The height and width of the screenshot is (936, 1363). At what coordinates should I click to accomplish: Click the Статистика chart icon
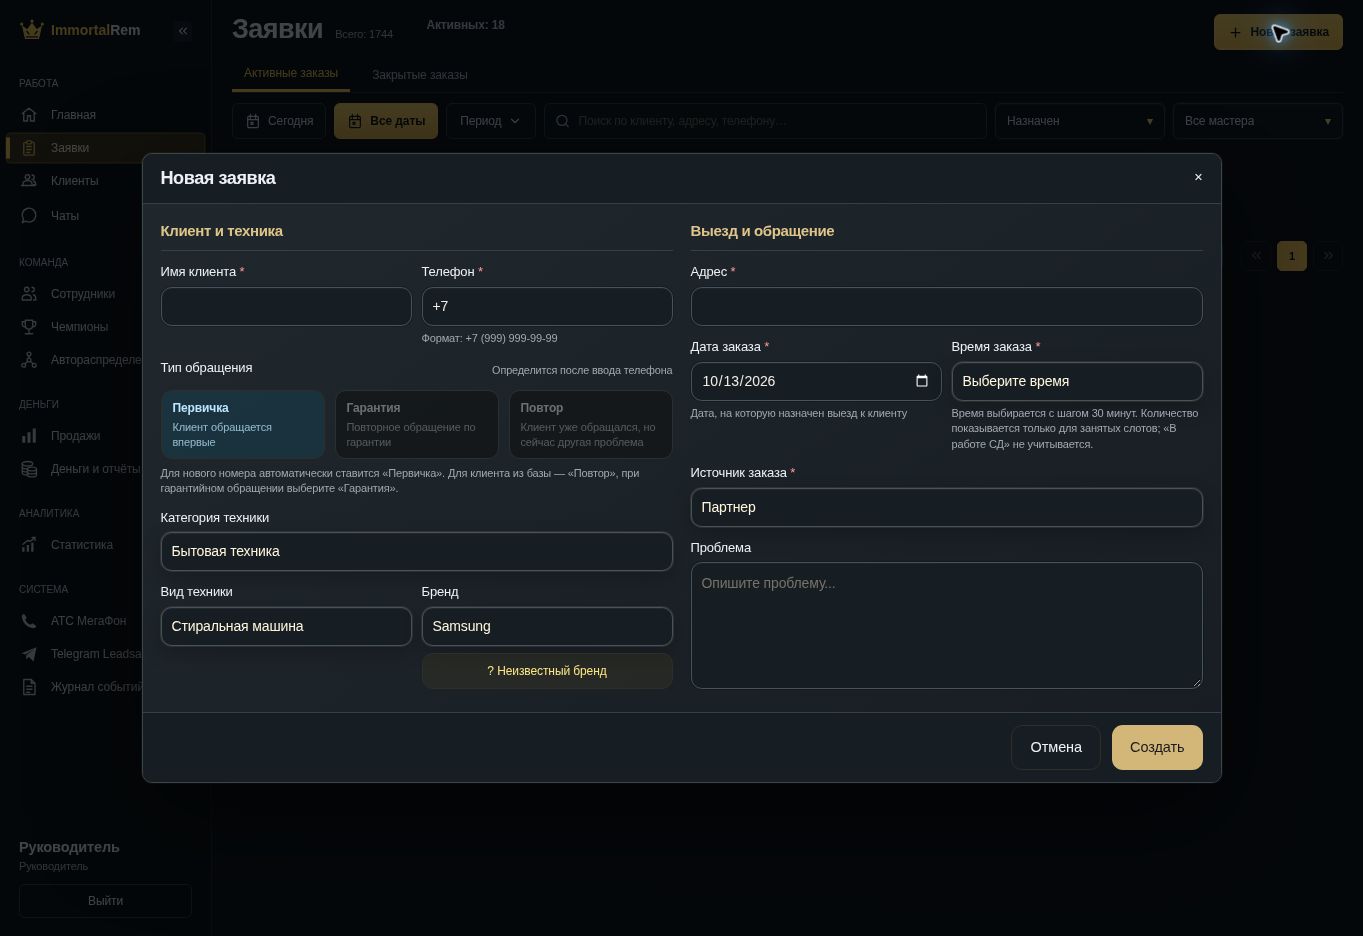[x=29, y=545]
